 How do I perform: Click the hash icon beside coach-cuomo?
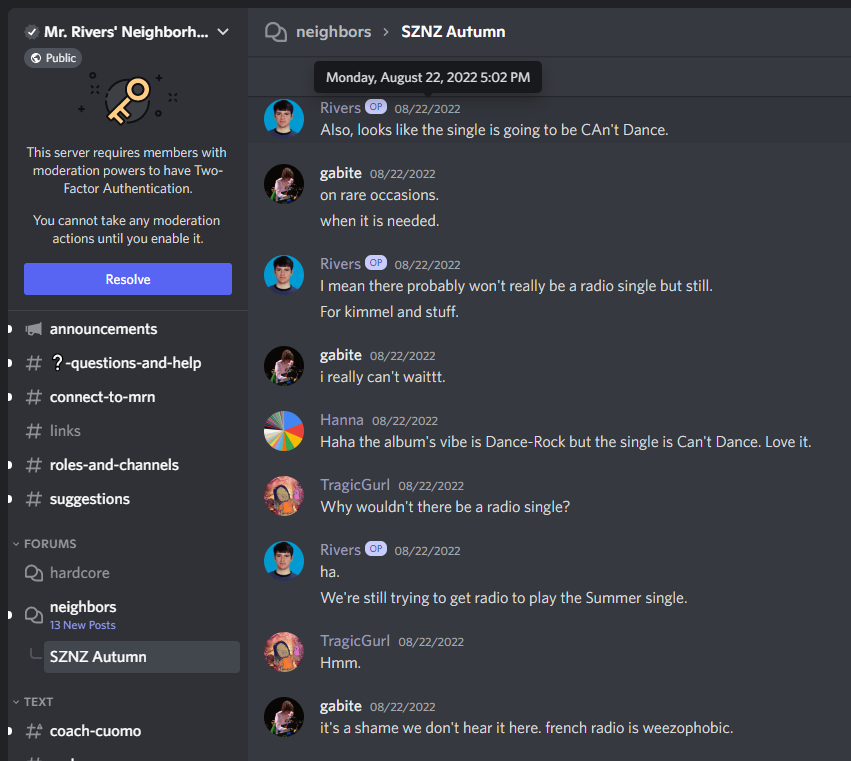click(x=34, y=731)
